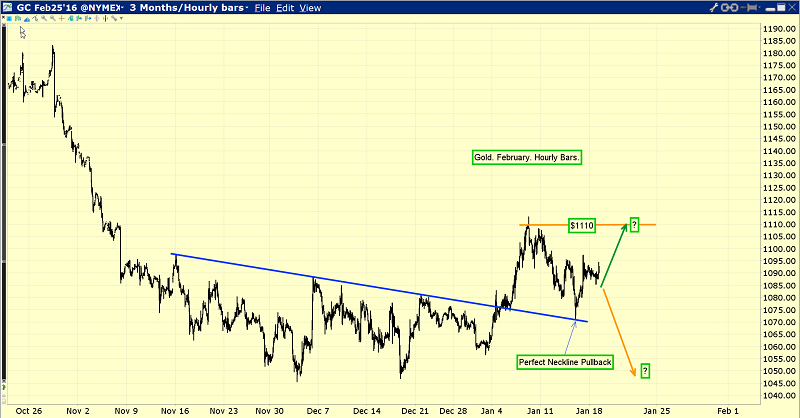This screenshot has width=800, height=418.
Task: Click the blue mountain area-chart toolbar icon
Action: click(27, 19)
